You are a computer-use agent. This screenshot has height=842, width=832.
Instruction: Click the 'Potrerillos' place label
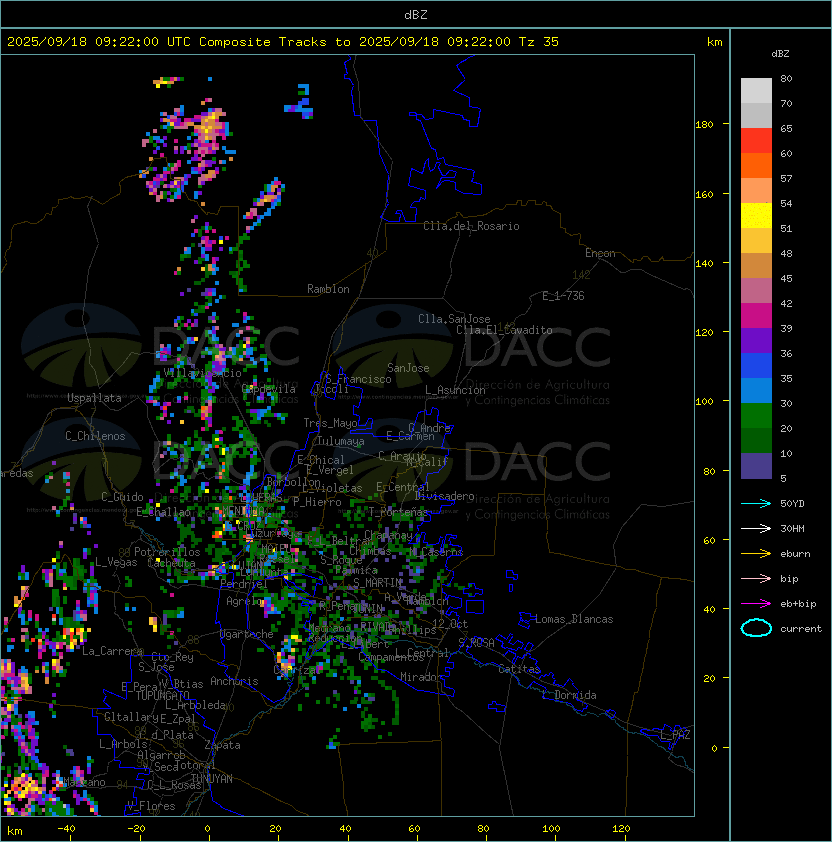pyautogui.click(x=167, y=552)
